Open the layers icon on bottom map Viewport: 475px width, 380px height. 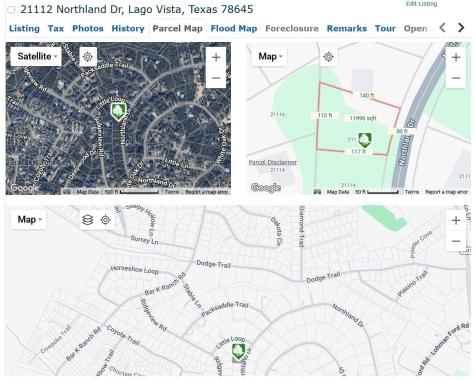point(87,220)
